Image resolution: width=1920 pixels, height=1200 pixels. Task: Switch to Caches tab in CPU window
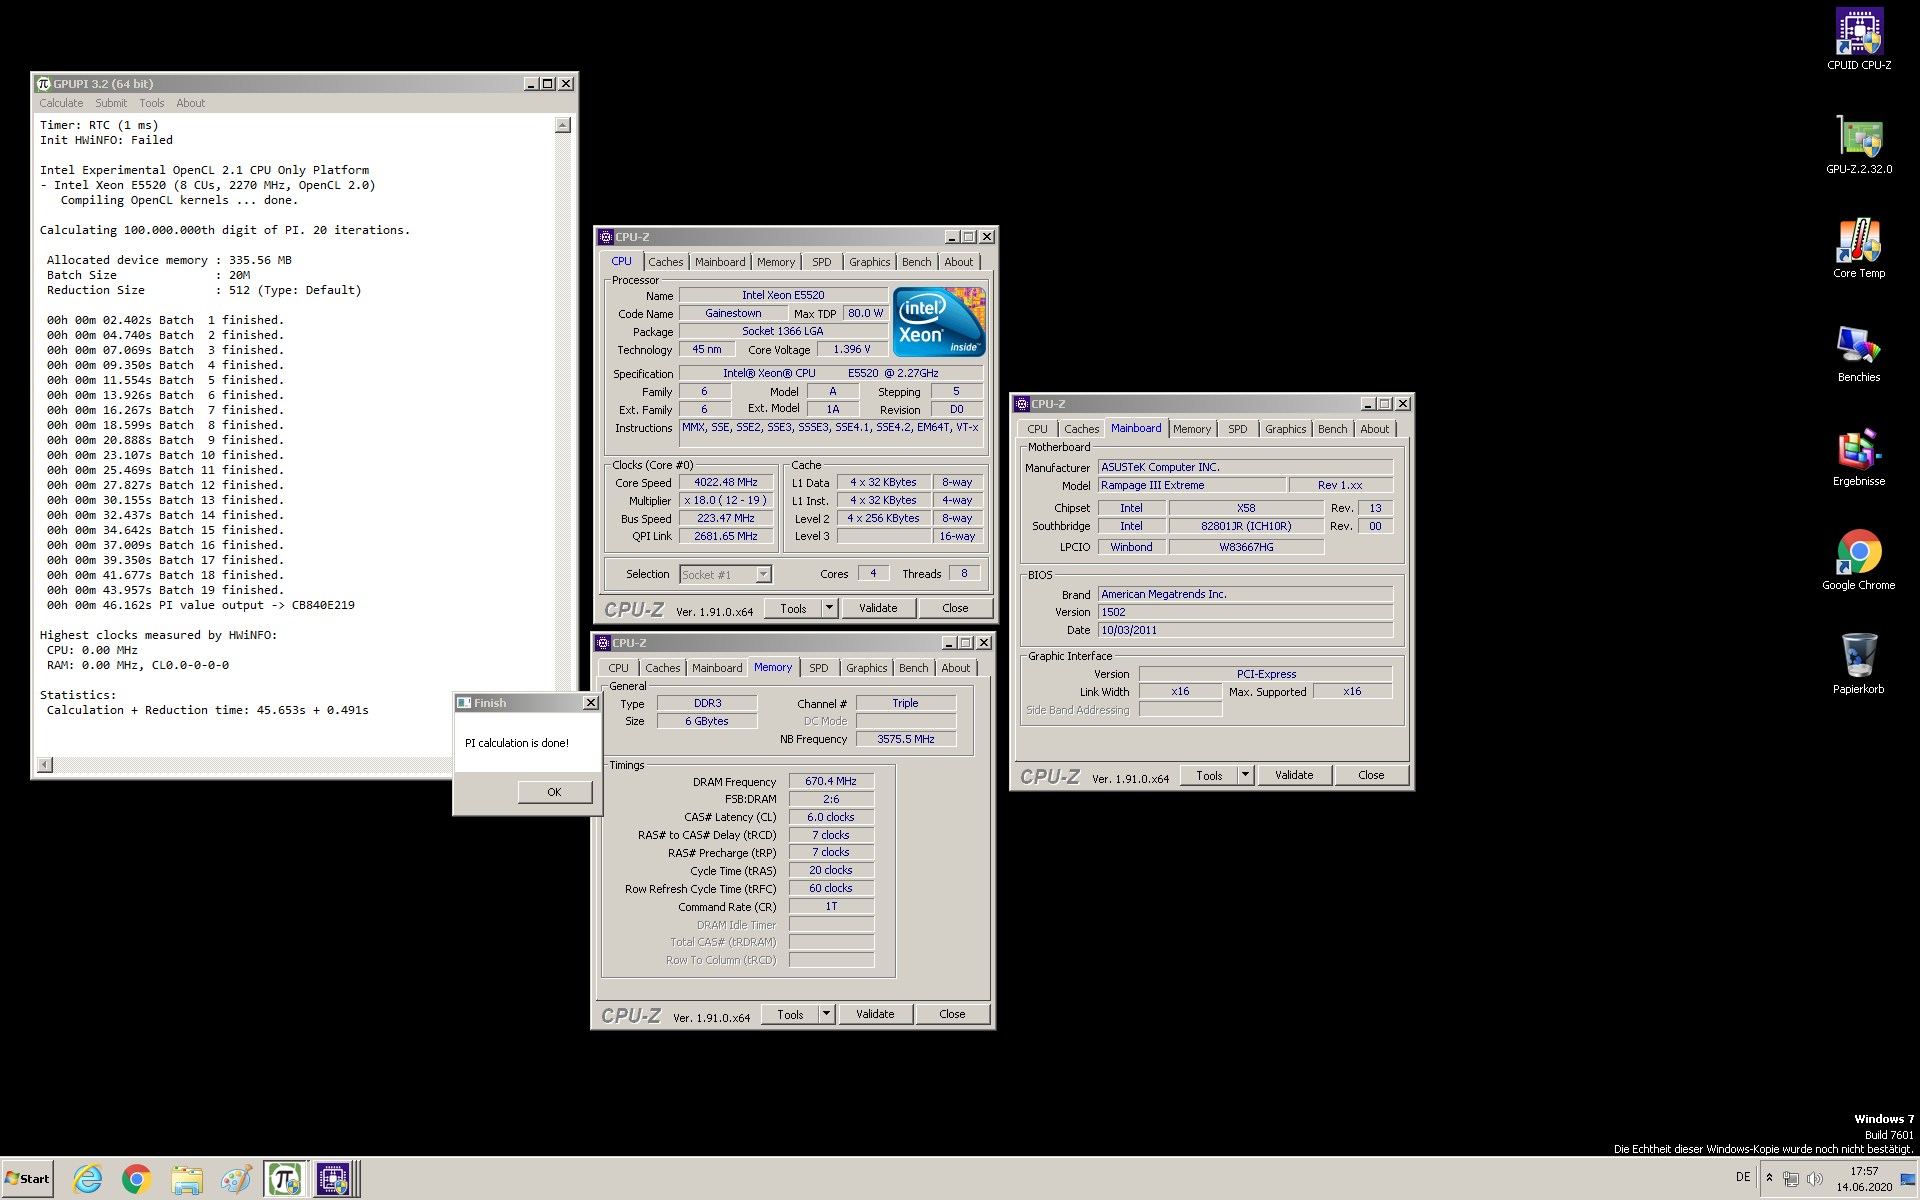click(x=666, y=262)
